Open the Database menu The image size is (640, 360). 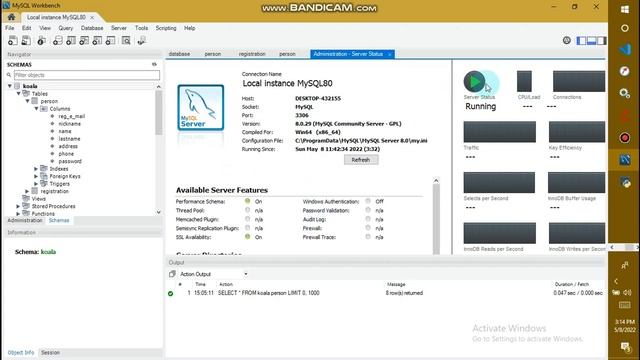point(92,28)
